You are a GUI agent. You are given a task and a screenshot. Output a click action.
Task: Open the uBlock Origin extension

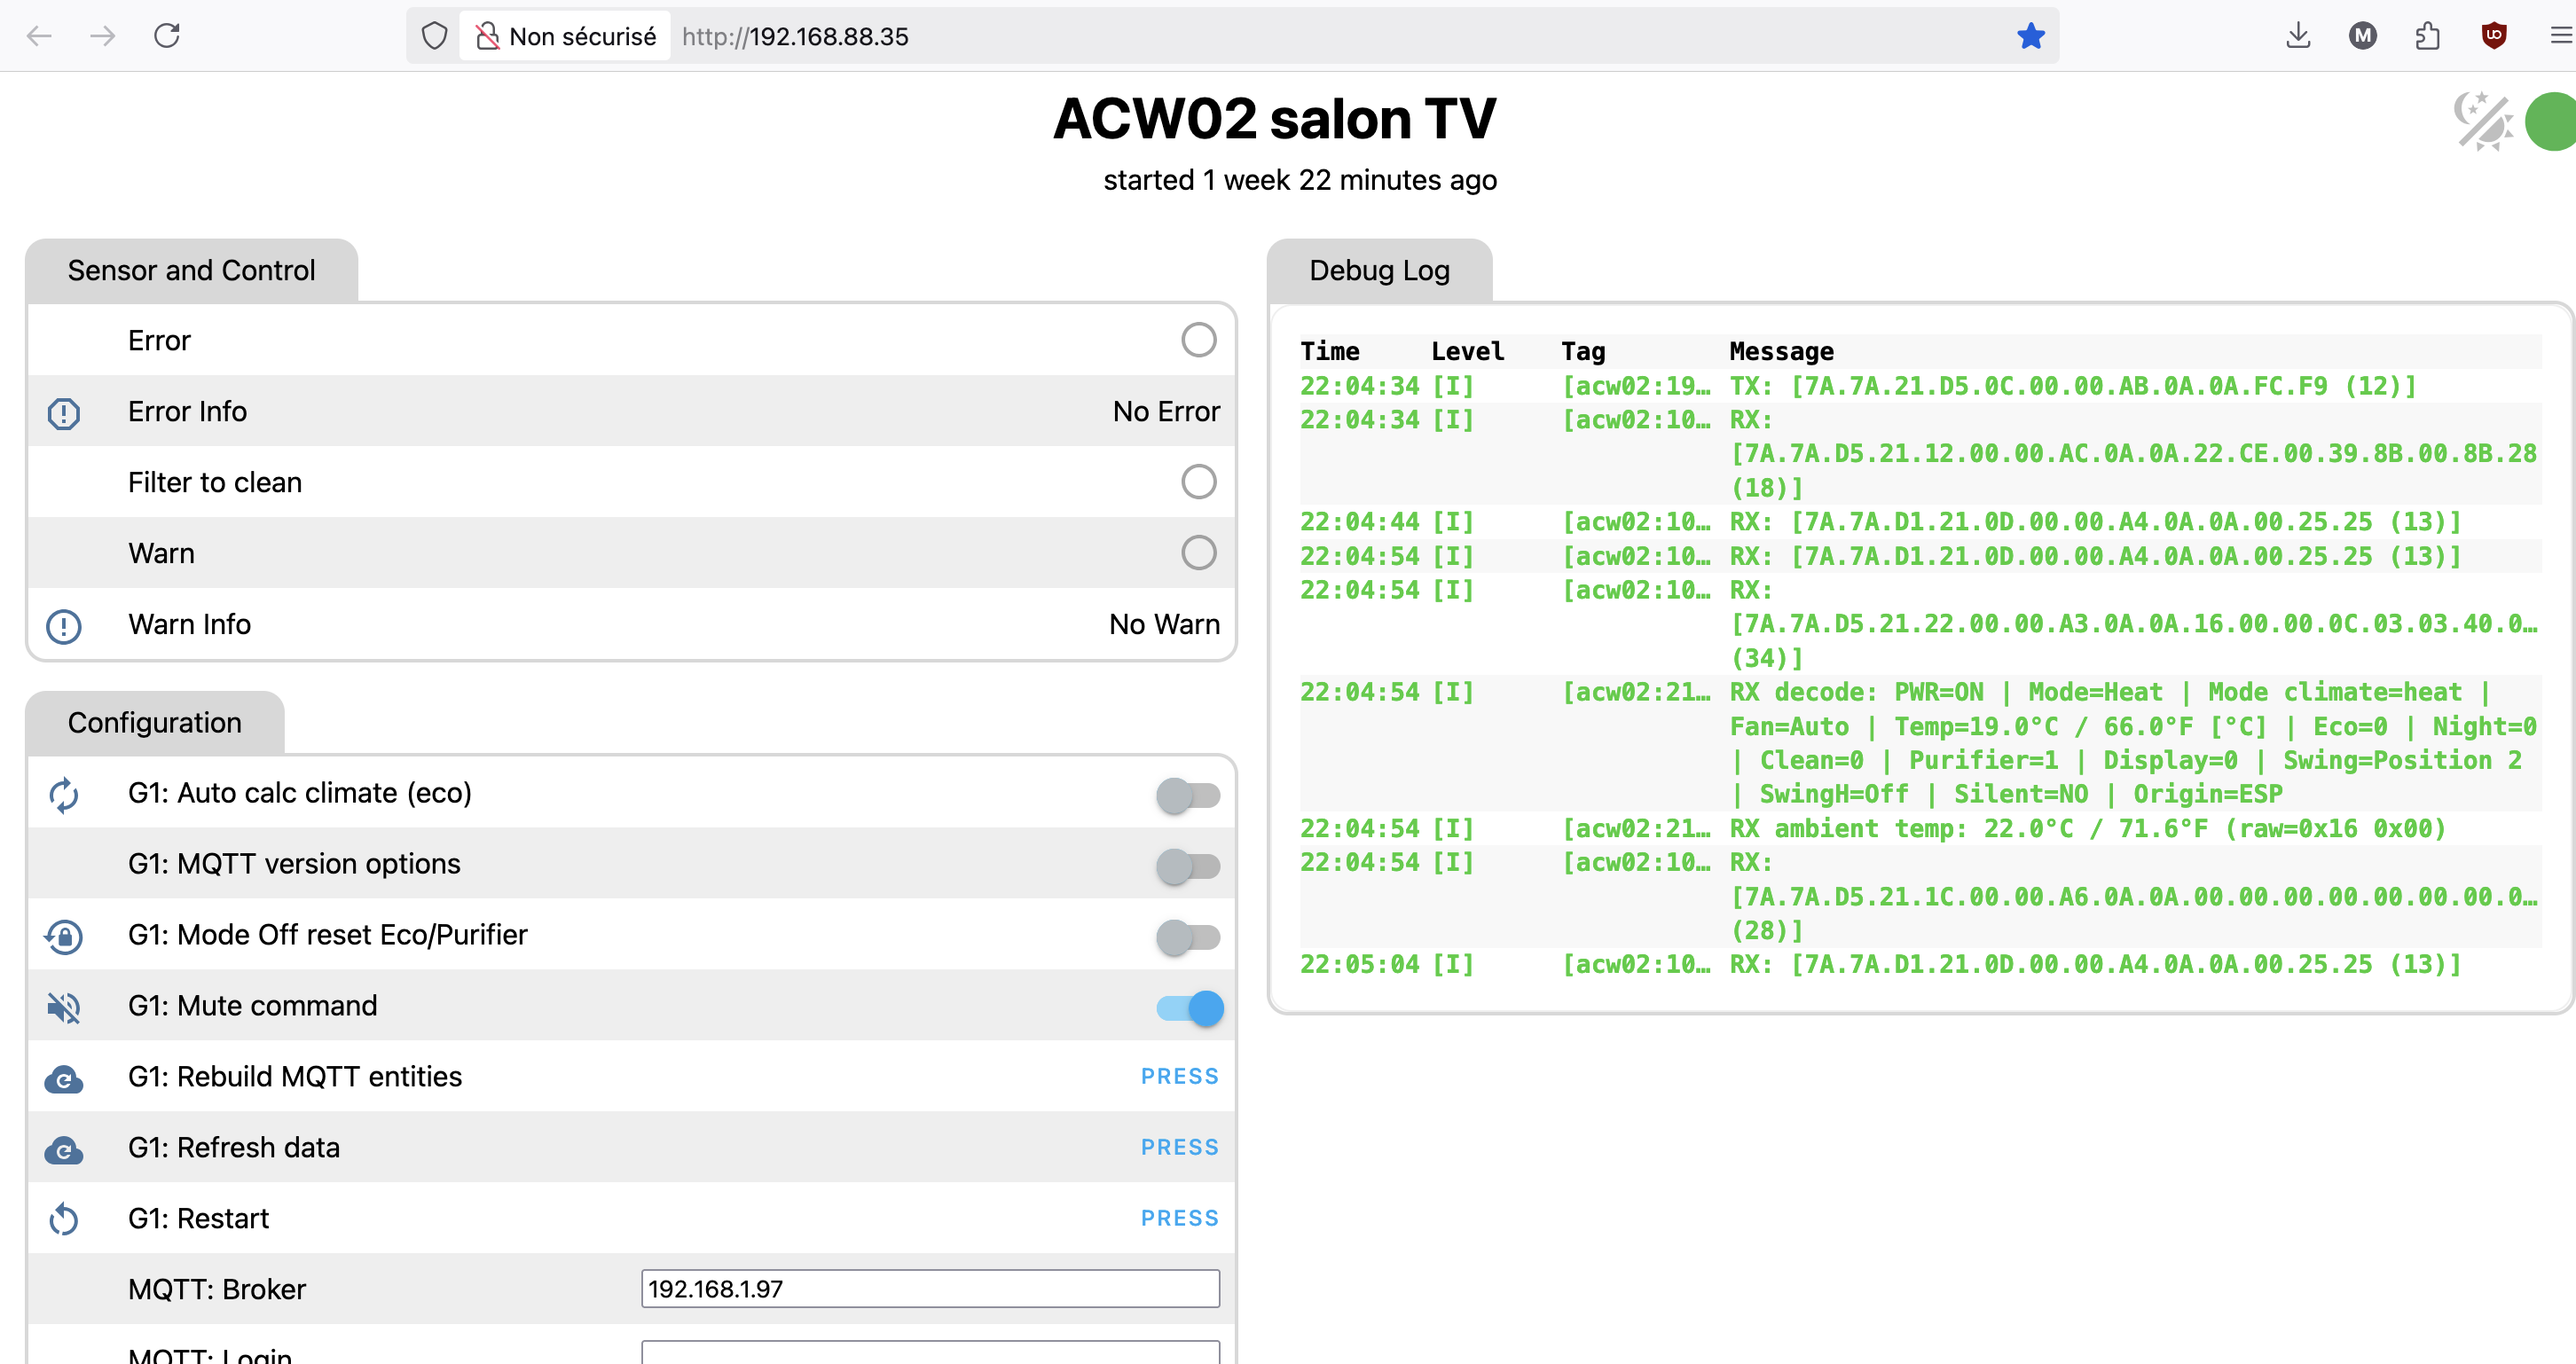pyautogui.click(x=2494, y=36)
